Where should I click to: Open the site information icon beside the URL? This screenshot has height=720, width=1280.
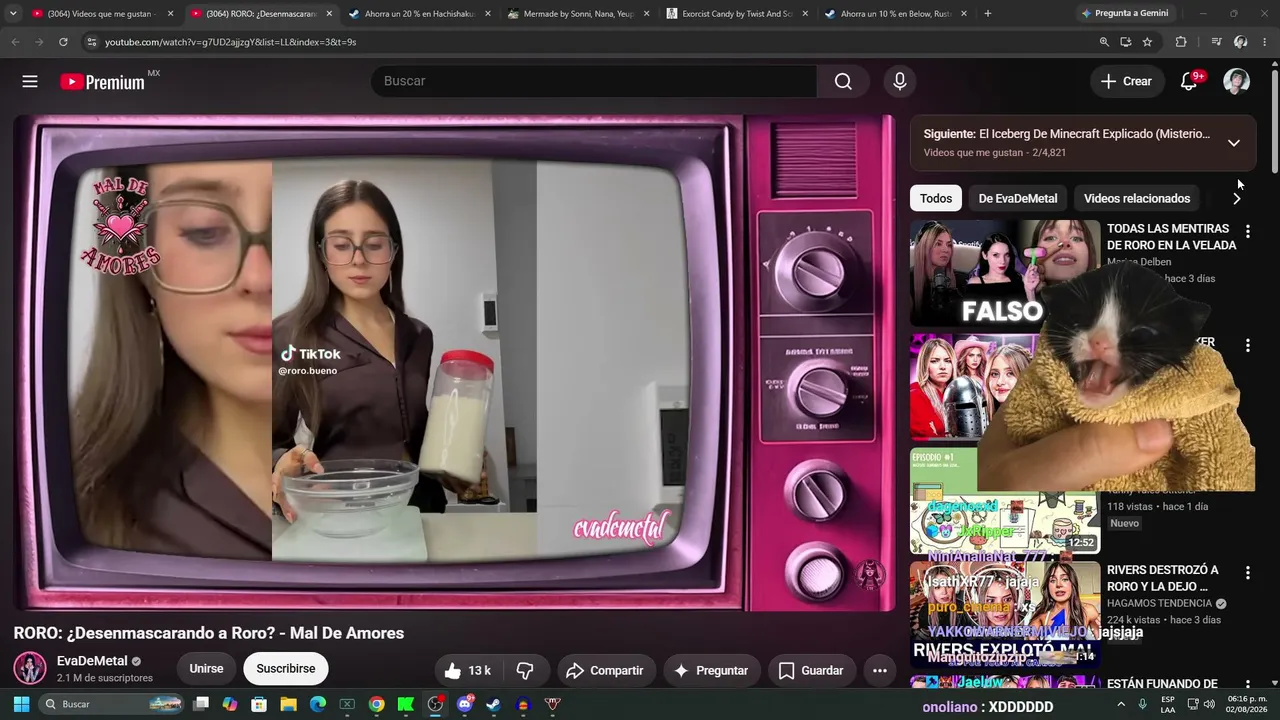click(x=91, y=42)
